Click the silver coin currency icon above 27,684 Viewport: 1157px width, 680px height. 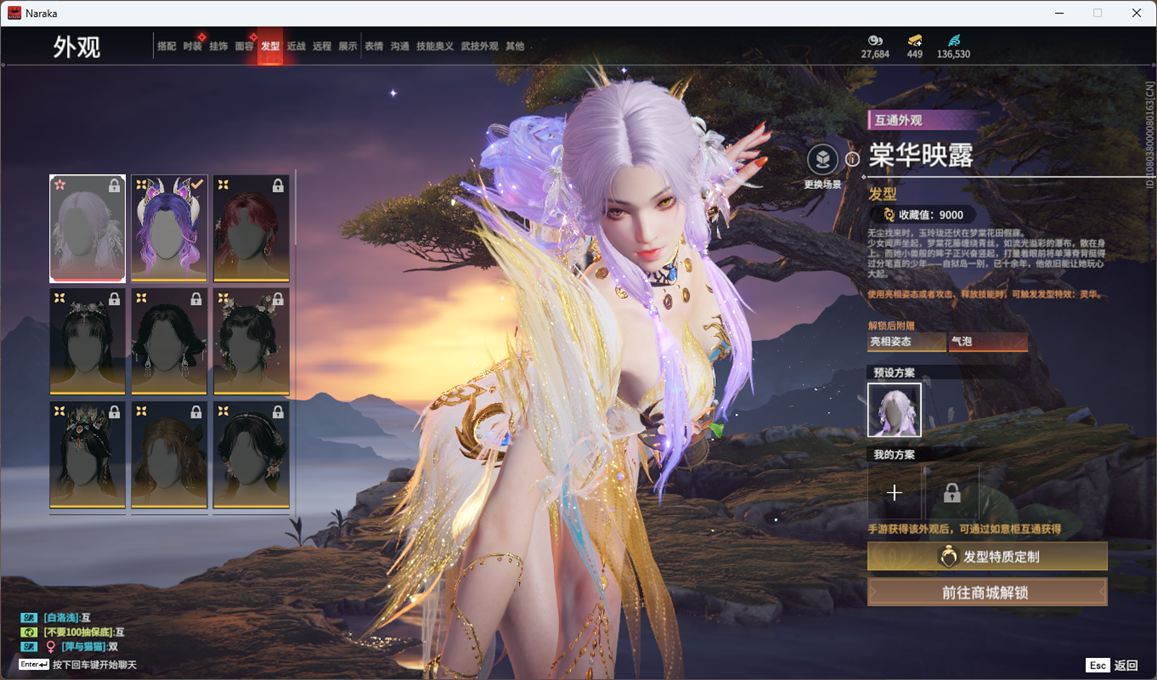pos(875,40)
